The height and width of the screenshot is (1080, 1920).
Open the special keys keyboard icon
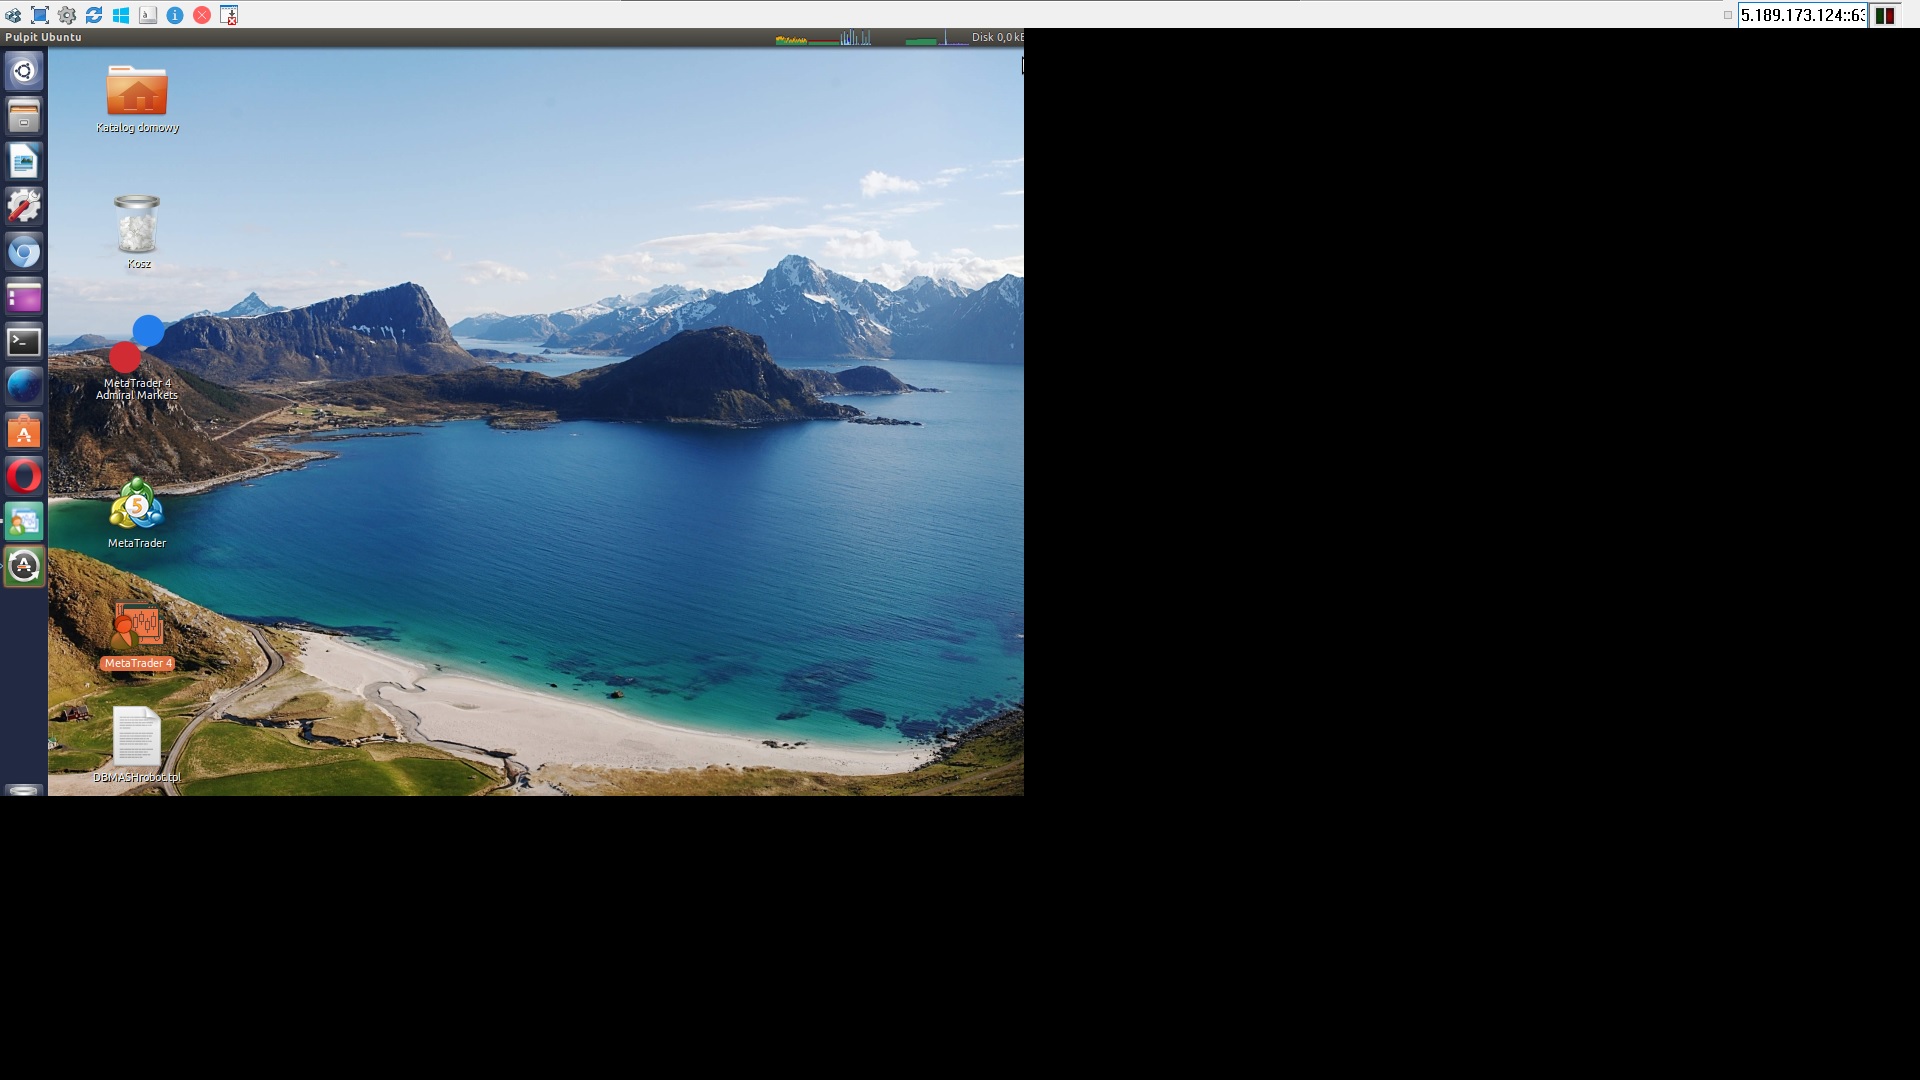(x=148, y=15)
